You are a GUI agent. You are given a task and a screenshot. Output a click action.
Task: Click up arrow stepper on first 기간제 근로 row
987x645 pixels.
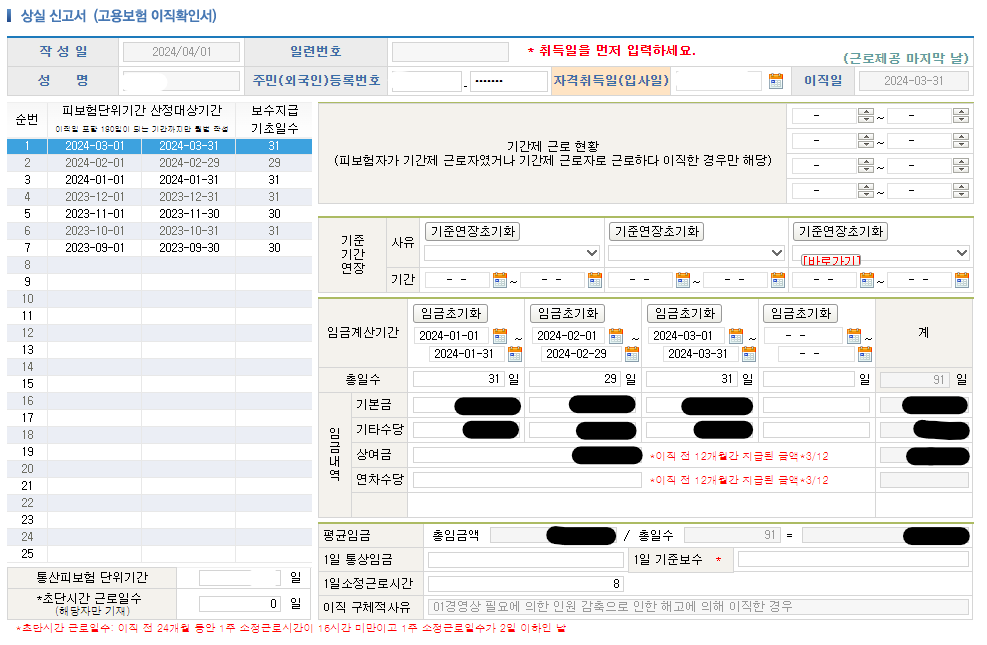coord(865,112)
